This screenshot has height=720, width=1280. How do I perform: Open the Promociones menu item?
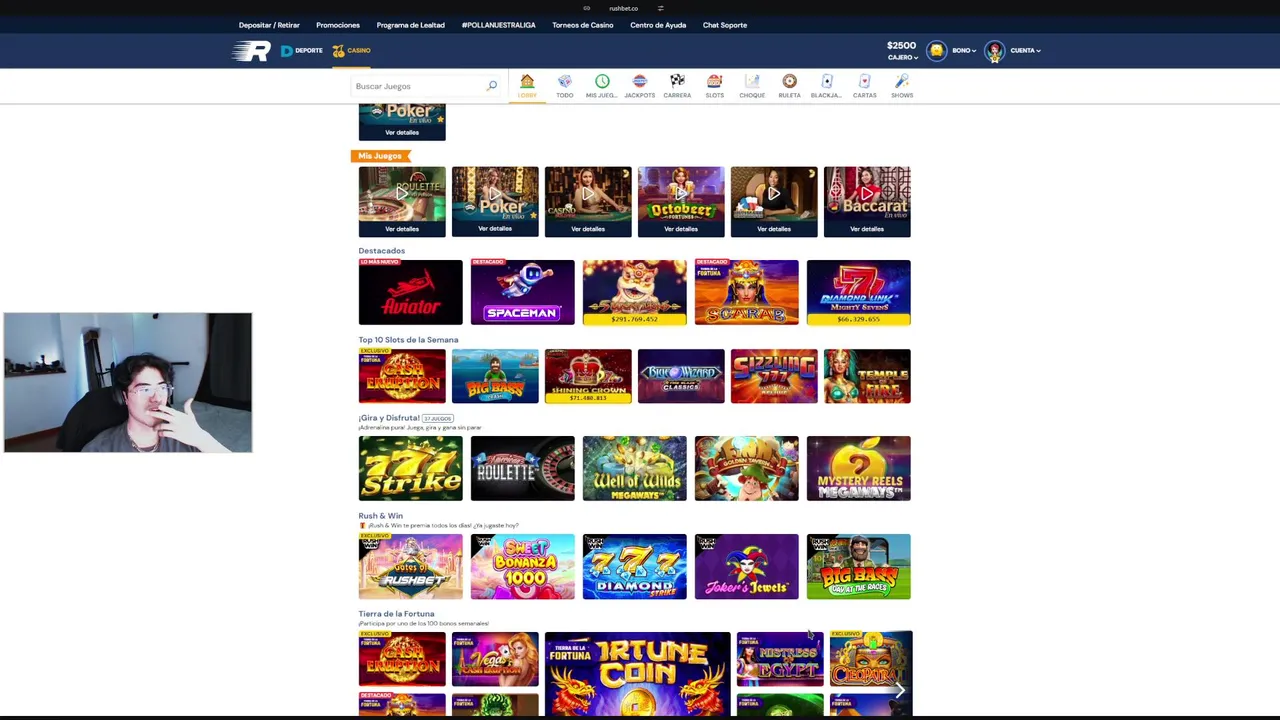[338, 25]
